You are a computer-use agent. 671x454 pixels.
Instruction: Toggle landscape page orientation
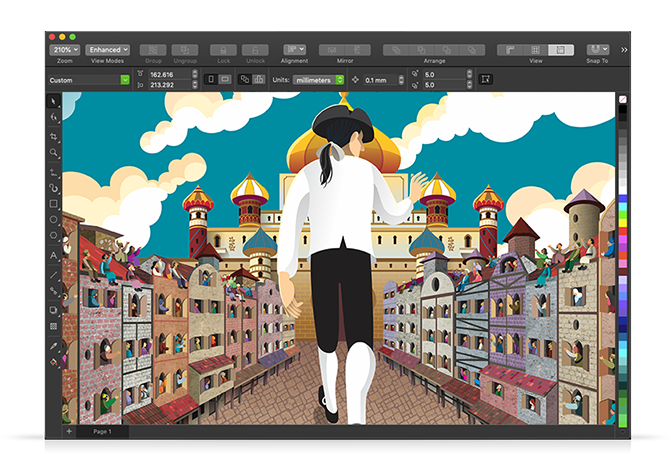[225, 79]
